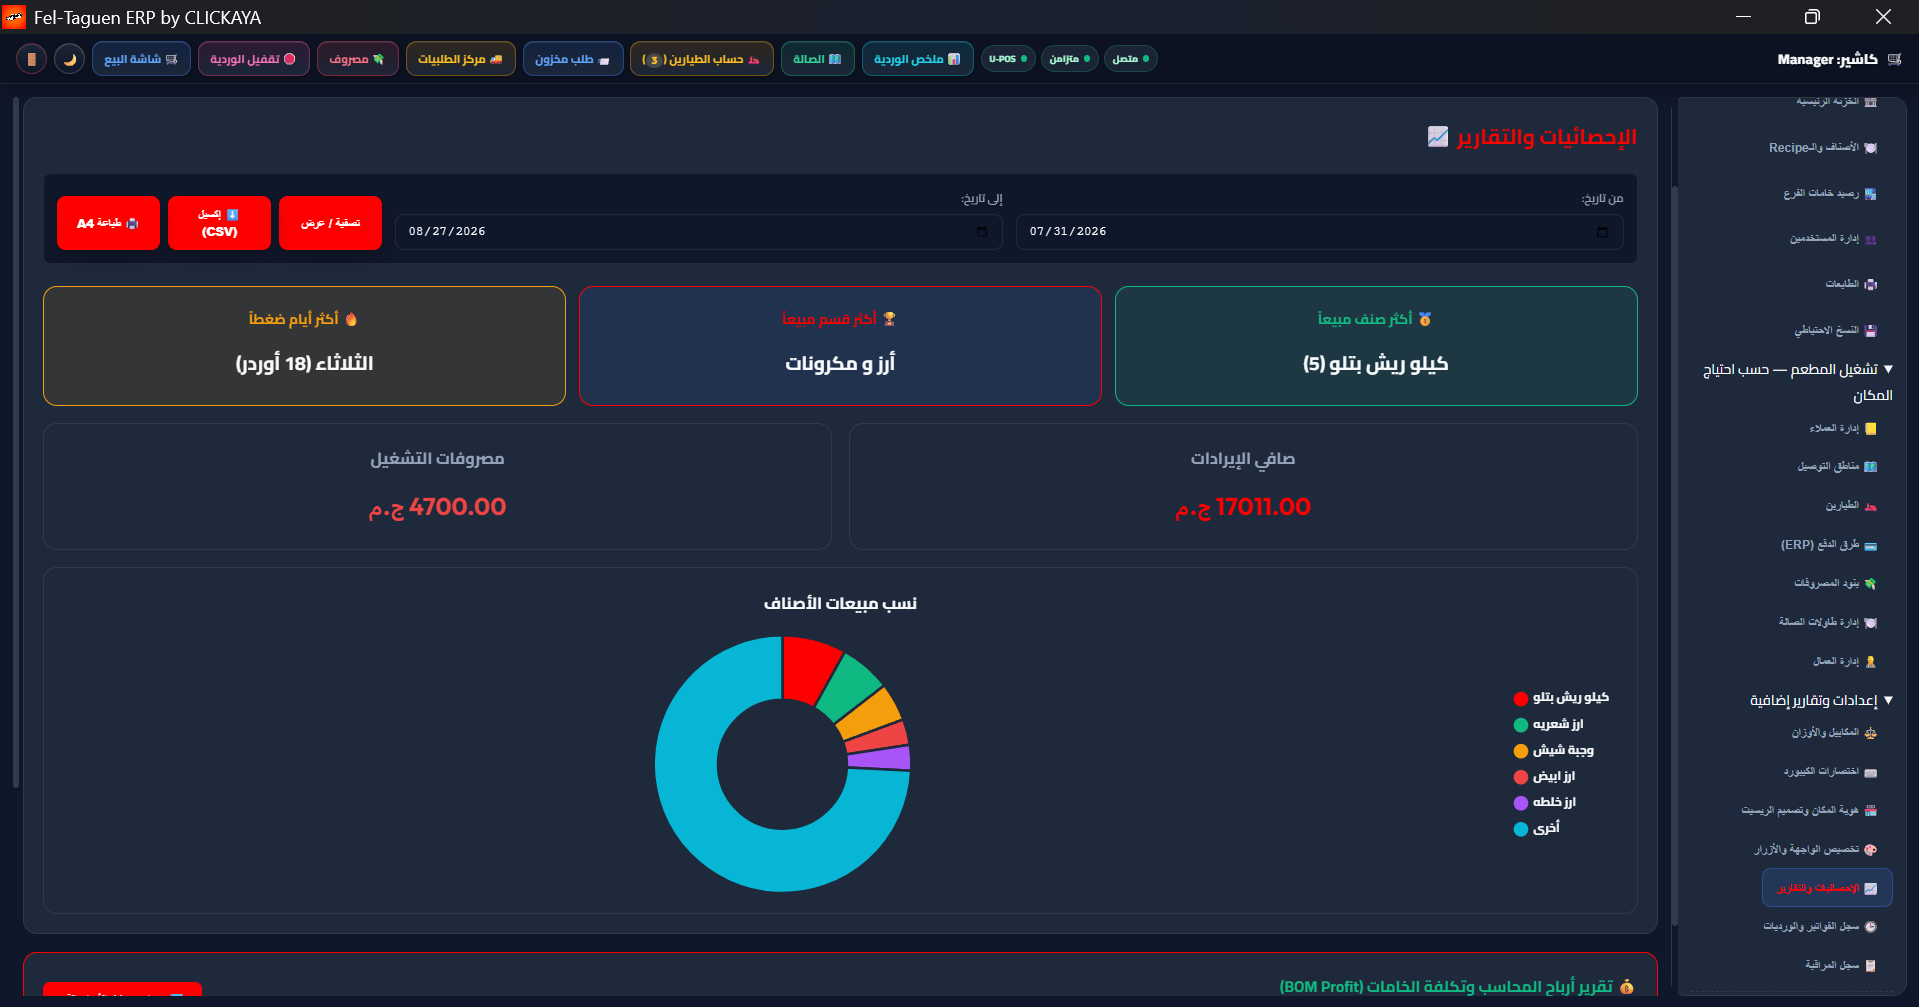Toggle the moon dark mode button
1919x1007 pixels.
click(x=69, y=59)
